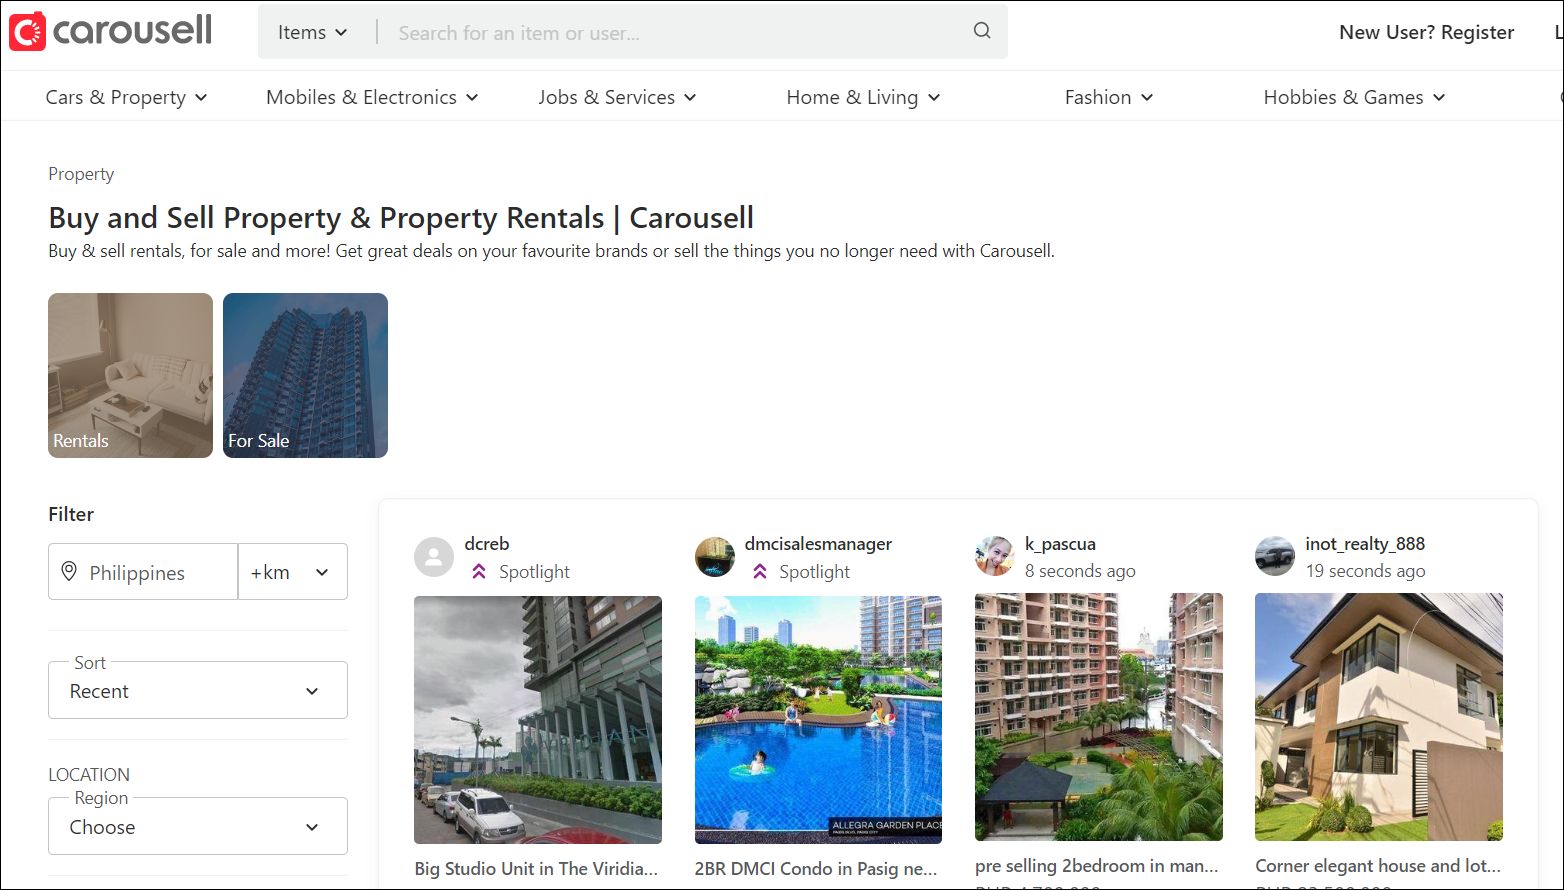This screenshot has height=890, width=1564.
Task: Open the Region Choose dropdown
Action: (198, 826)
